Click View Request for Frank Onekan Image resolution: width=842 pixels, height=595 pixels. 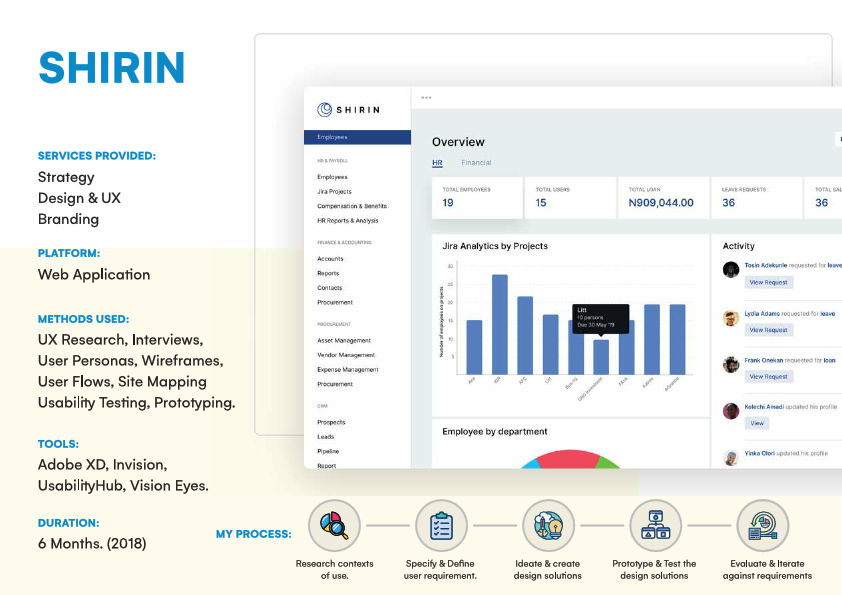pyautogui.click(x=768, y=377)
